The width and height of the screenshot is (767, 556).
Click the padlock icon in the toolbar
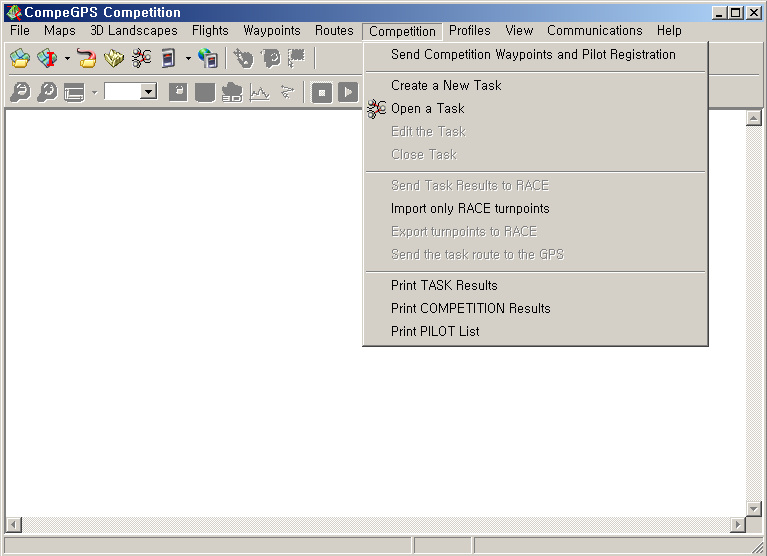click(178, 92)
